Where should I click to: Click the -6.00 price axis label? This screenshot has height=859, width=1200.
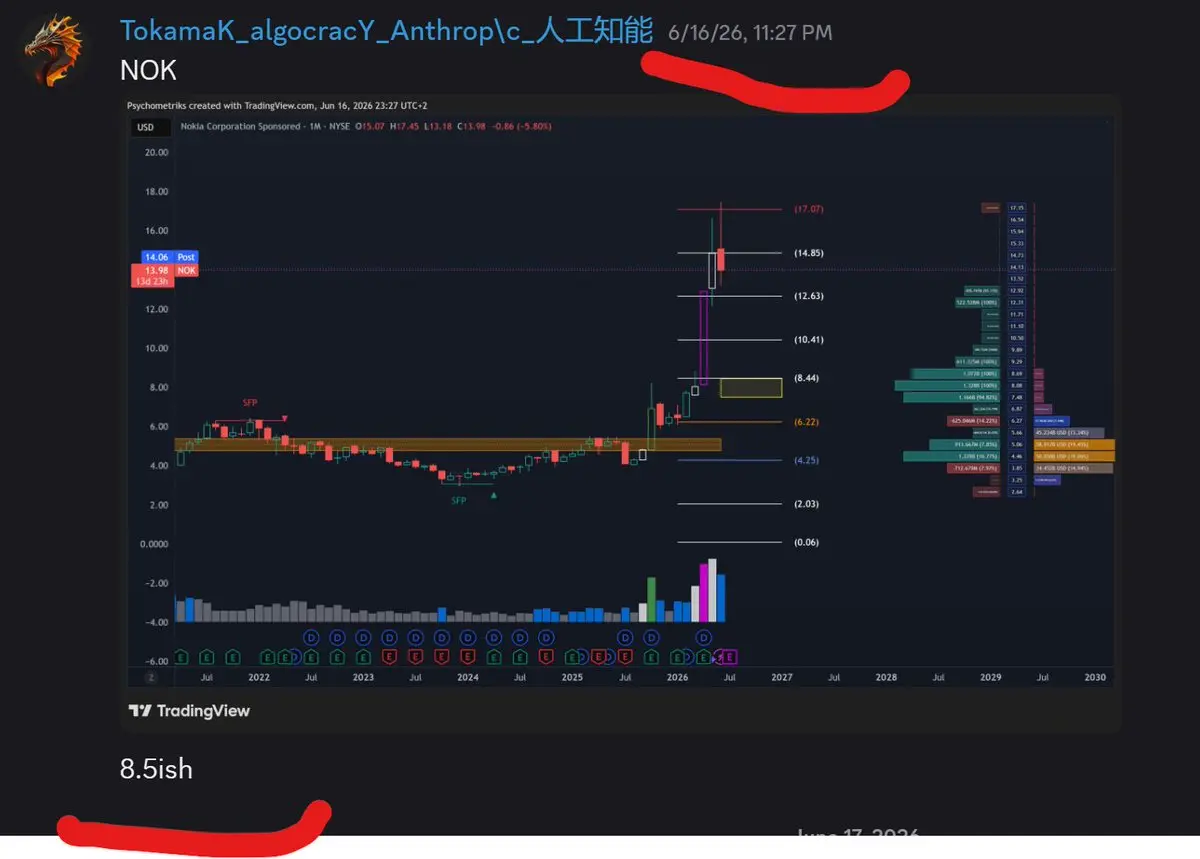click(155, 661)
